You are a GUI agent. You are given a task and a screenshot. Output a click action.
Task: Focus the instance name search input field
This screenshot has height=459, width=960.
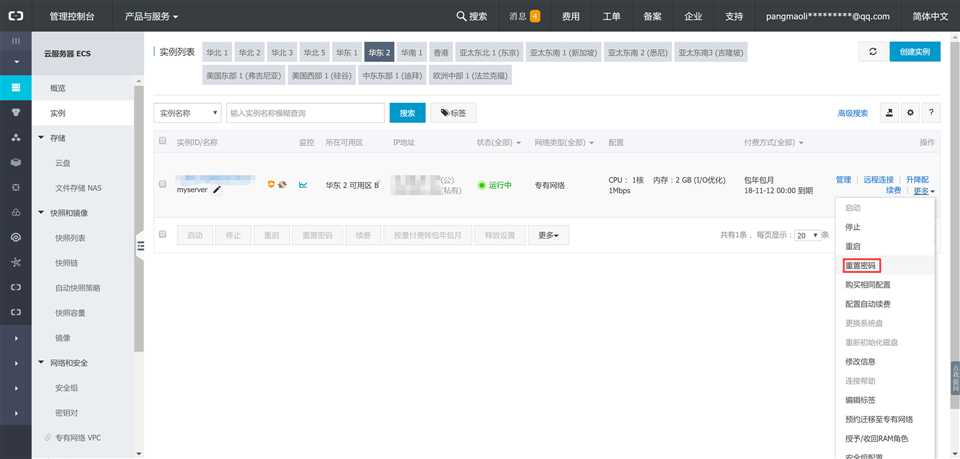[306, 113]
